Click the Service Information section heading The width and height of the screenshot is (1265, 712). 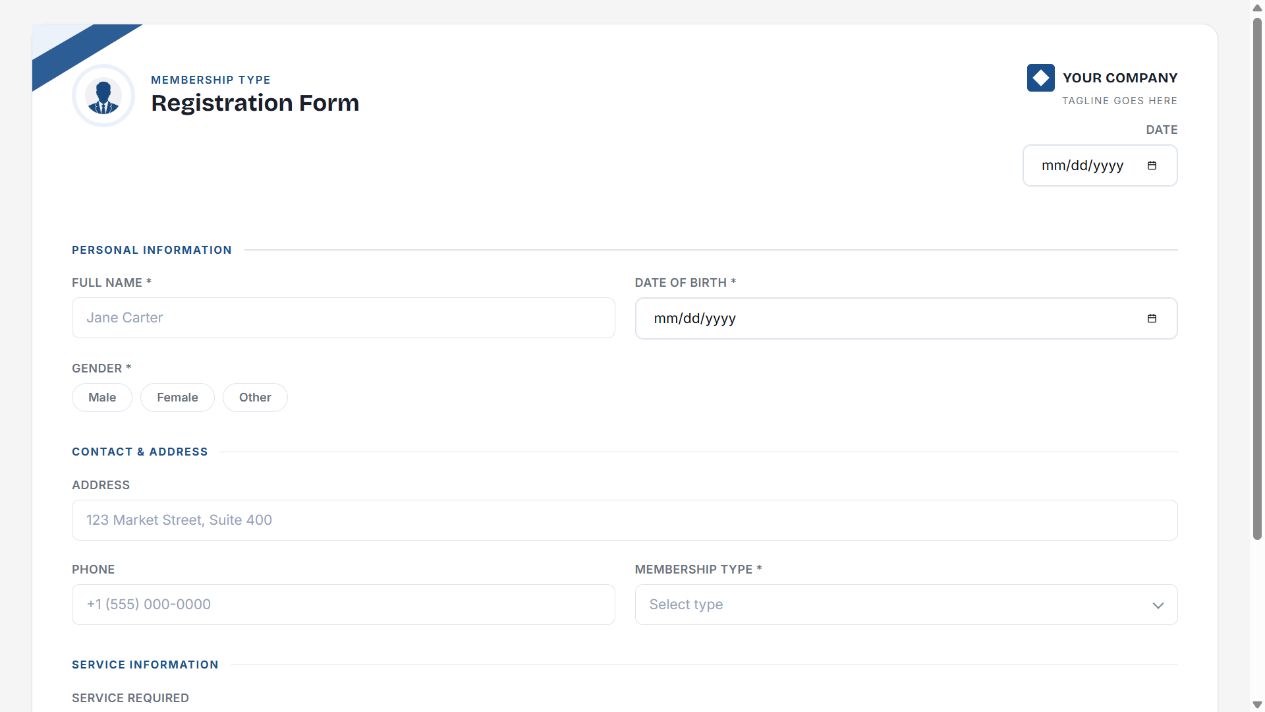tap(145, 665)
